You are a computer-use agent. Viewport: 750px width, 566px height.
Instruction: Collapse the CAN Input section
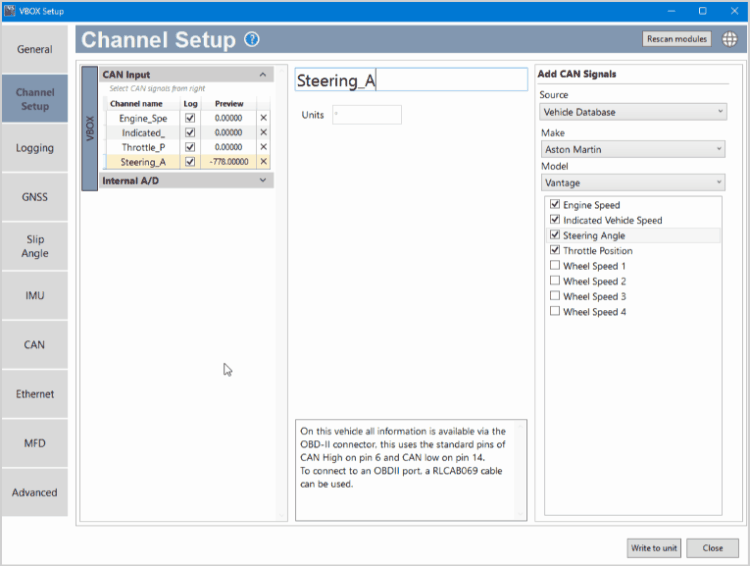click(263, 75)
